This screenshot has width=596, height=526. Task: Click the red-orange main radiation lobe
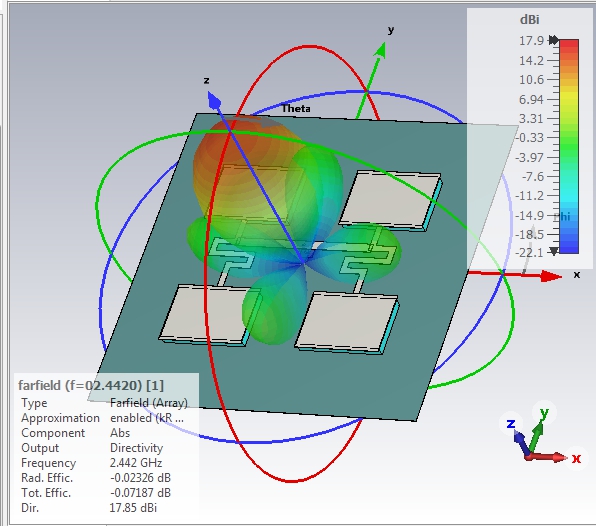click(x=243, y=171)
